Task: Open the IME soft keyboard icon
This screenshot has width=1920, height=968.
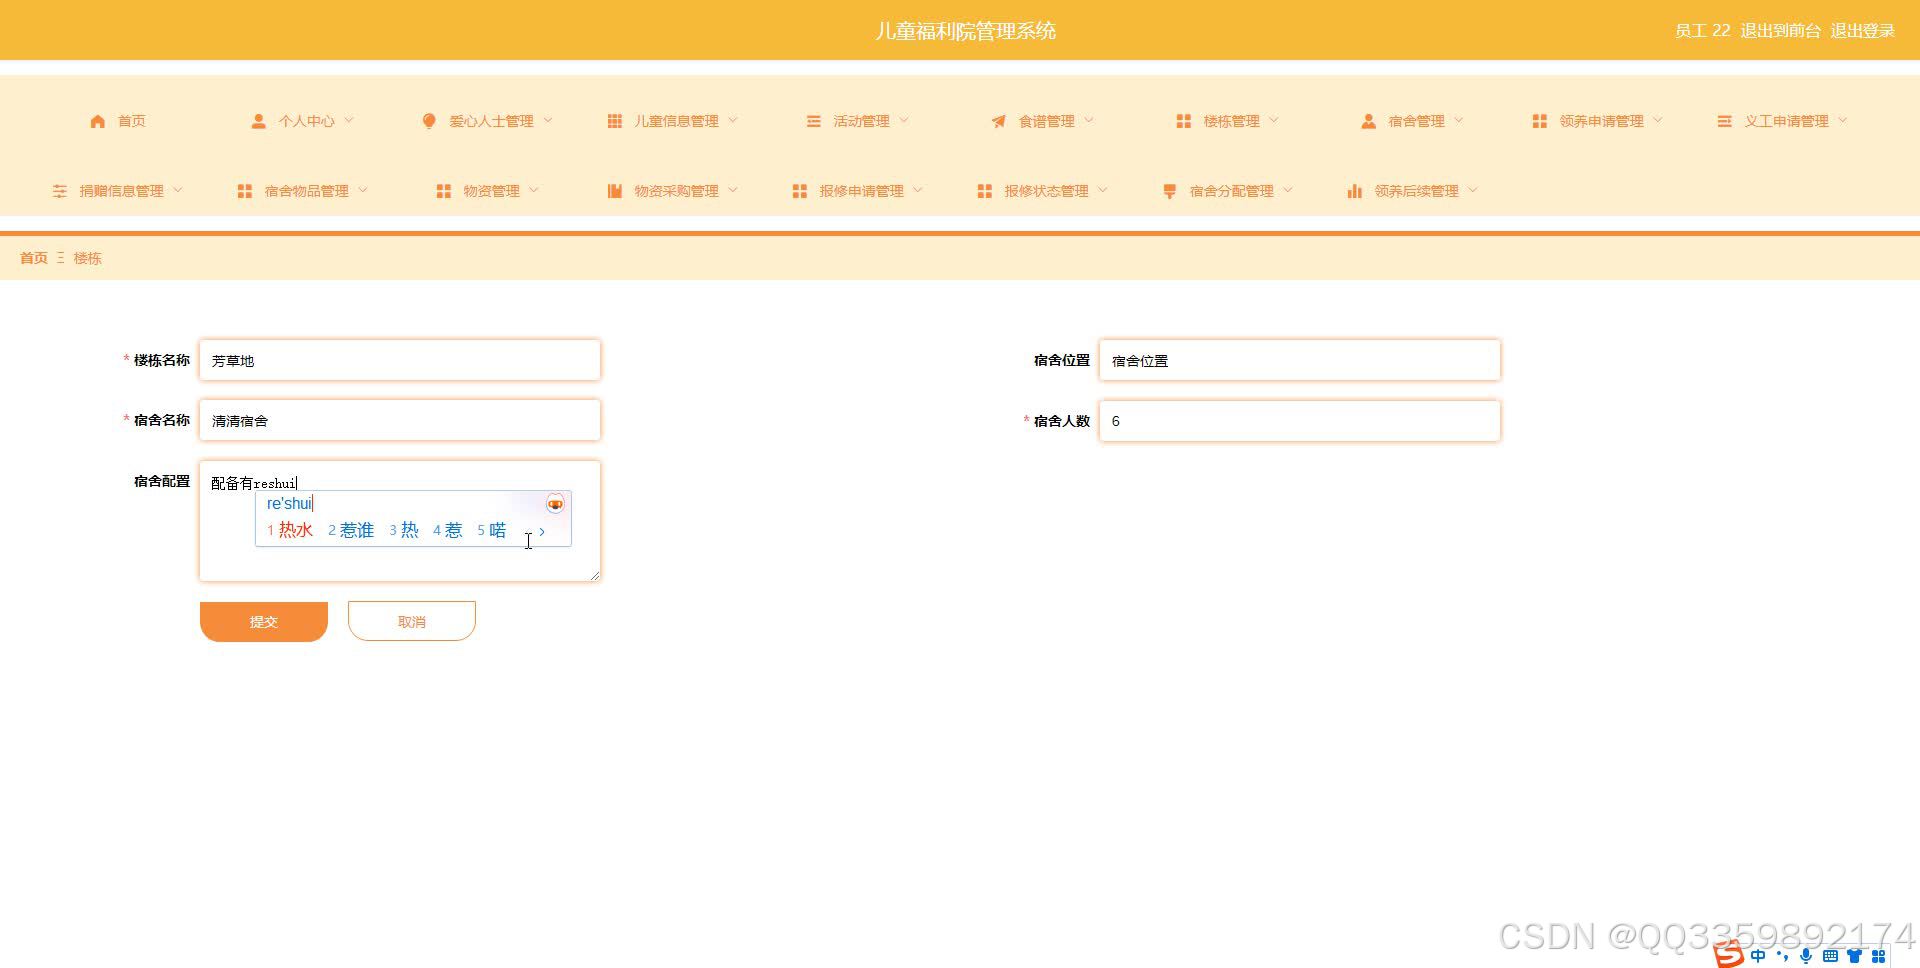Action: 1830,956
